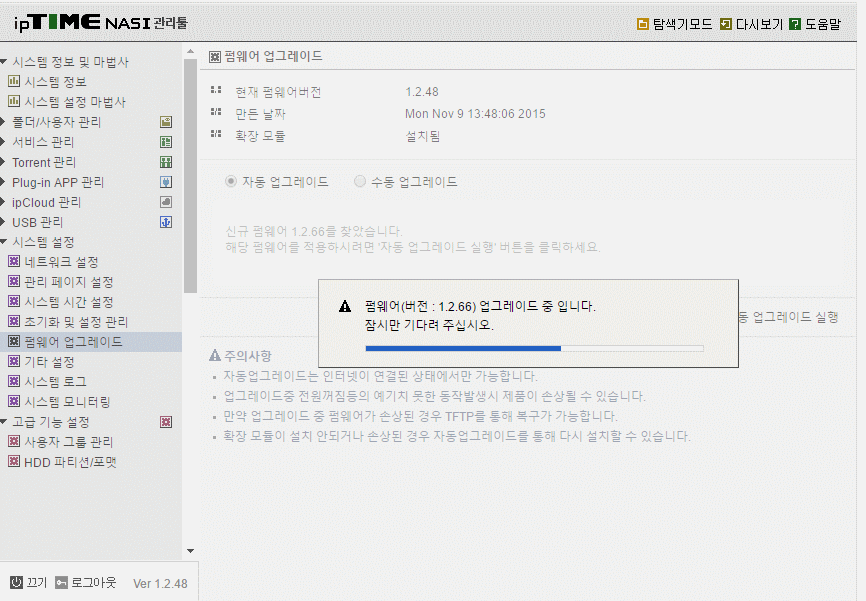
Task: Click the 서비스 관리 service icon
Action: point(166,142)
